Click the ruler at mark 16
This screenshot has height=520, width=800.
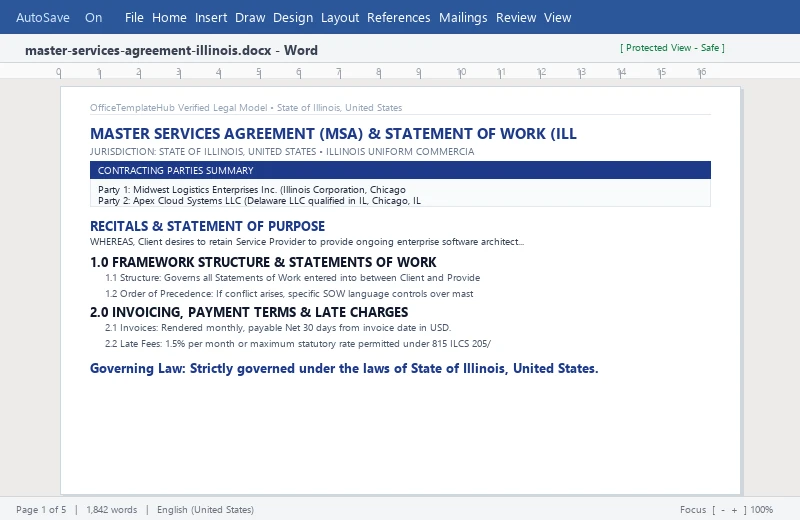click(x=702, y=72)
